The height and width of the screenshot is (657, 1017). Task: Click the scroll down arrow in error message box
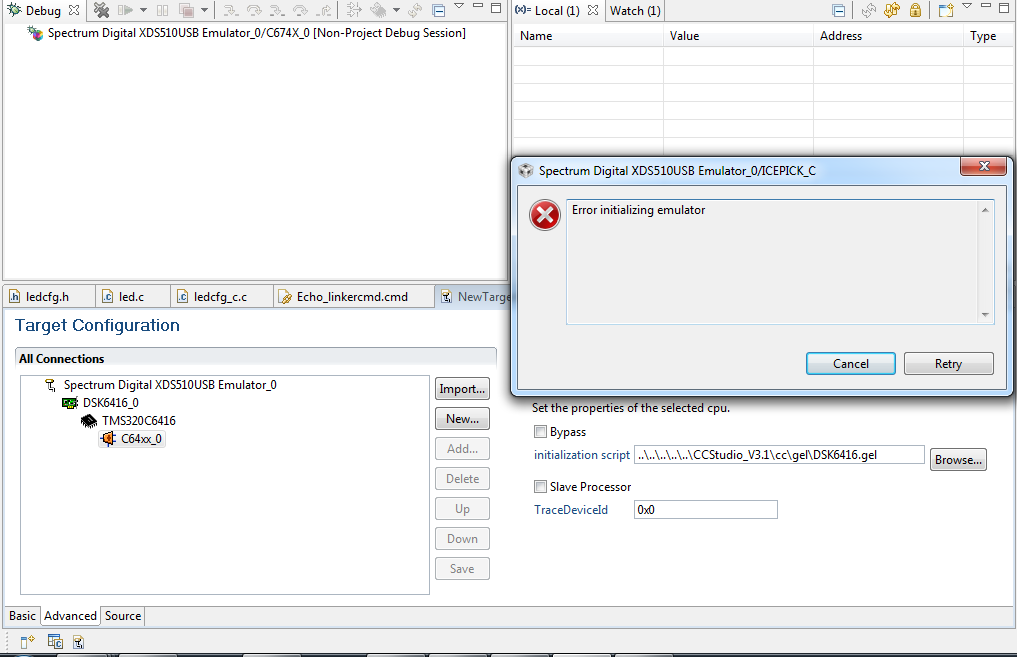tap(985, 315)
